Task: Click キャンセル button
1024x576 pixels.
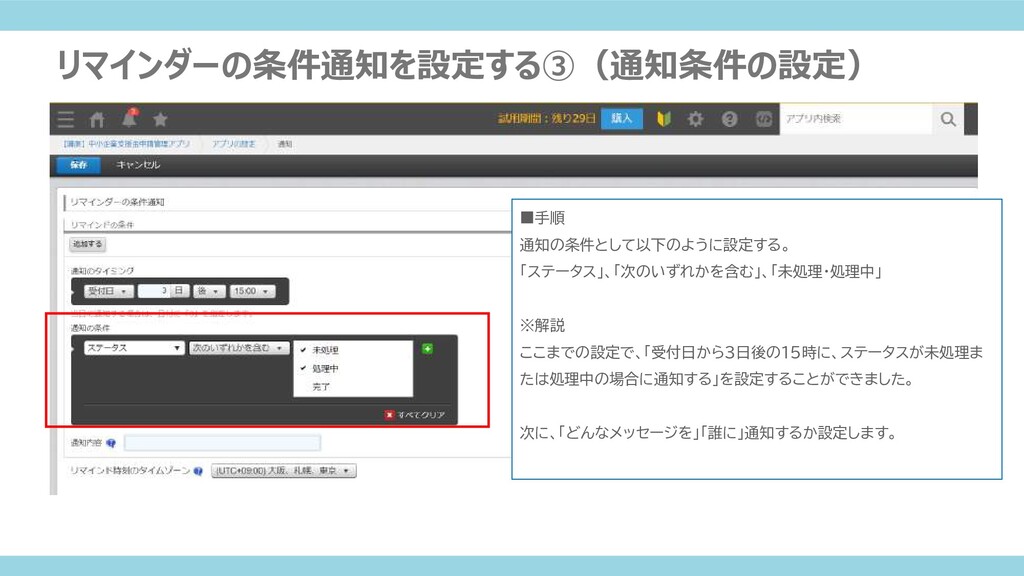Action: (138, 165)
